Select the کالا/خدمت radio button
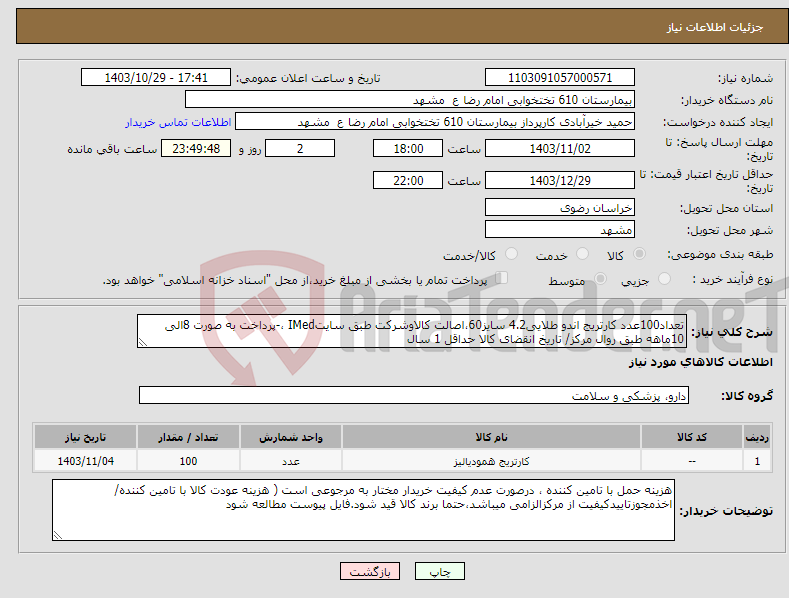The width and height of the screenshot is (789, 598). [511, 254]
